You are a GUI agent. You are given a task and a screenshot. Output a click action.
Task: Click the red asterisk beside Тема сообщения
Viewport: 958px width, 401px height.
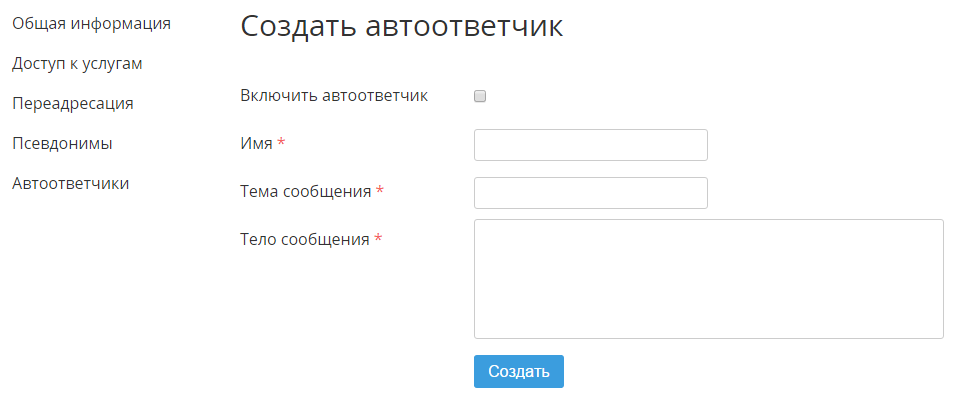tap(380, 190)
